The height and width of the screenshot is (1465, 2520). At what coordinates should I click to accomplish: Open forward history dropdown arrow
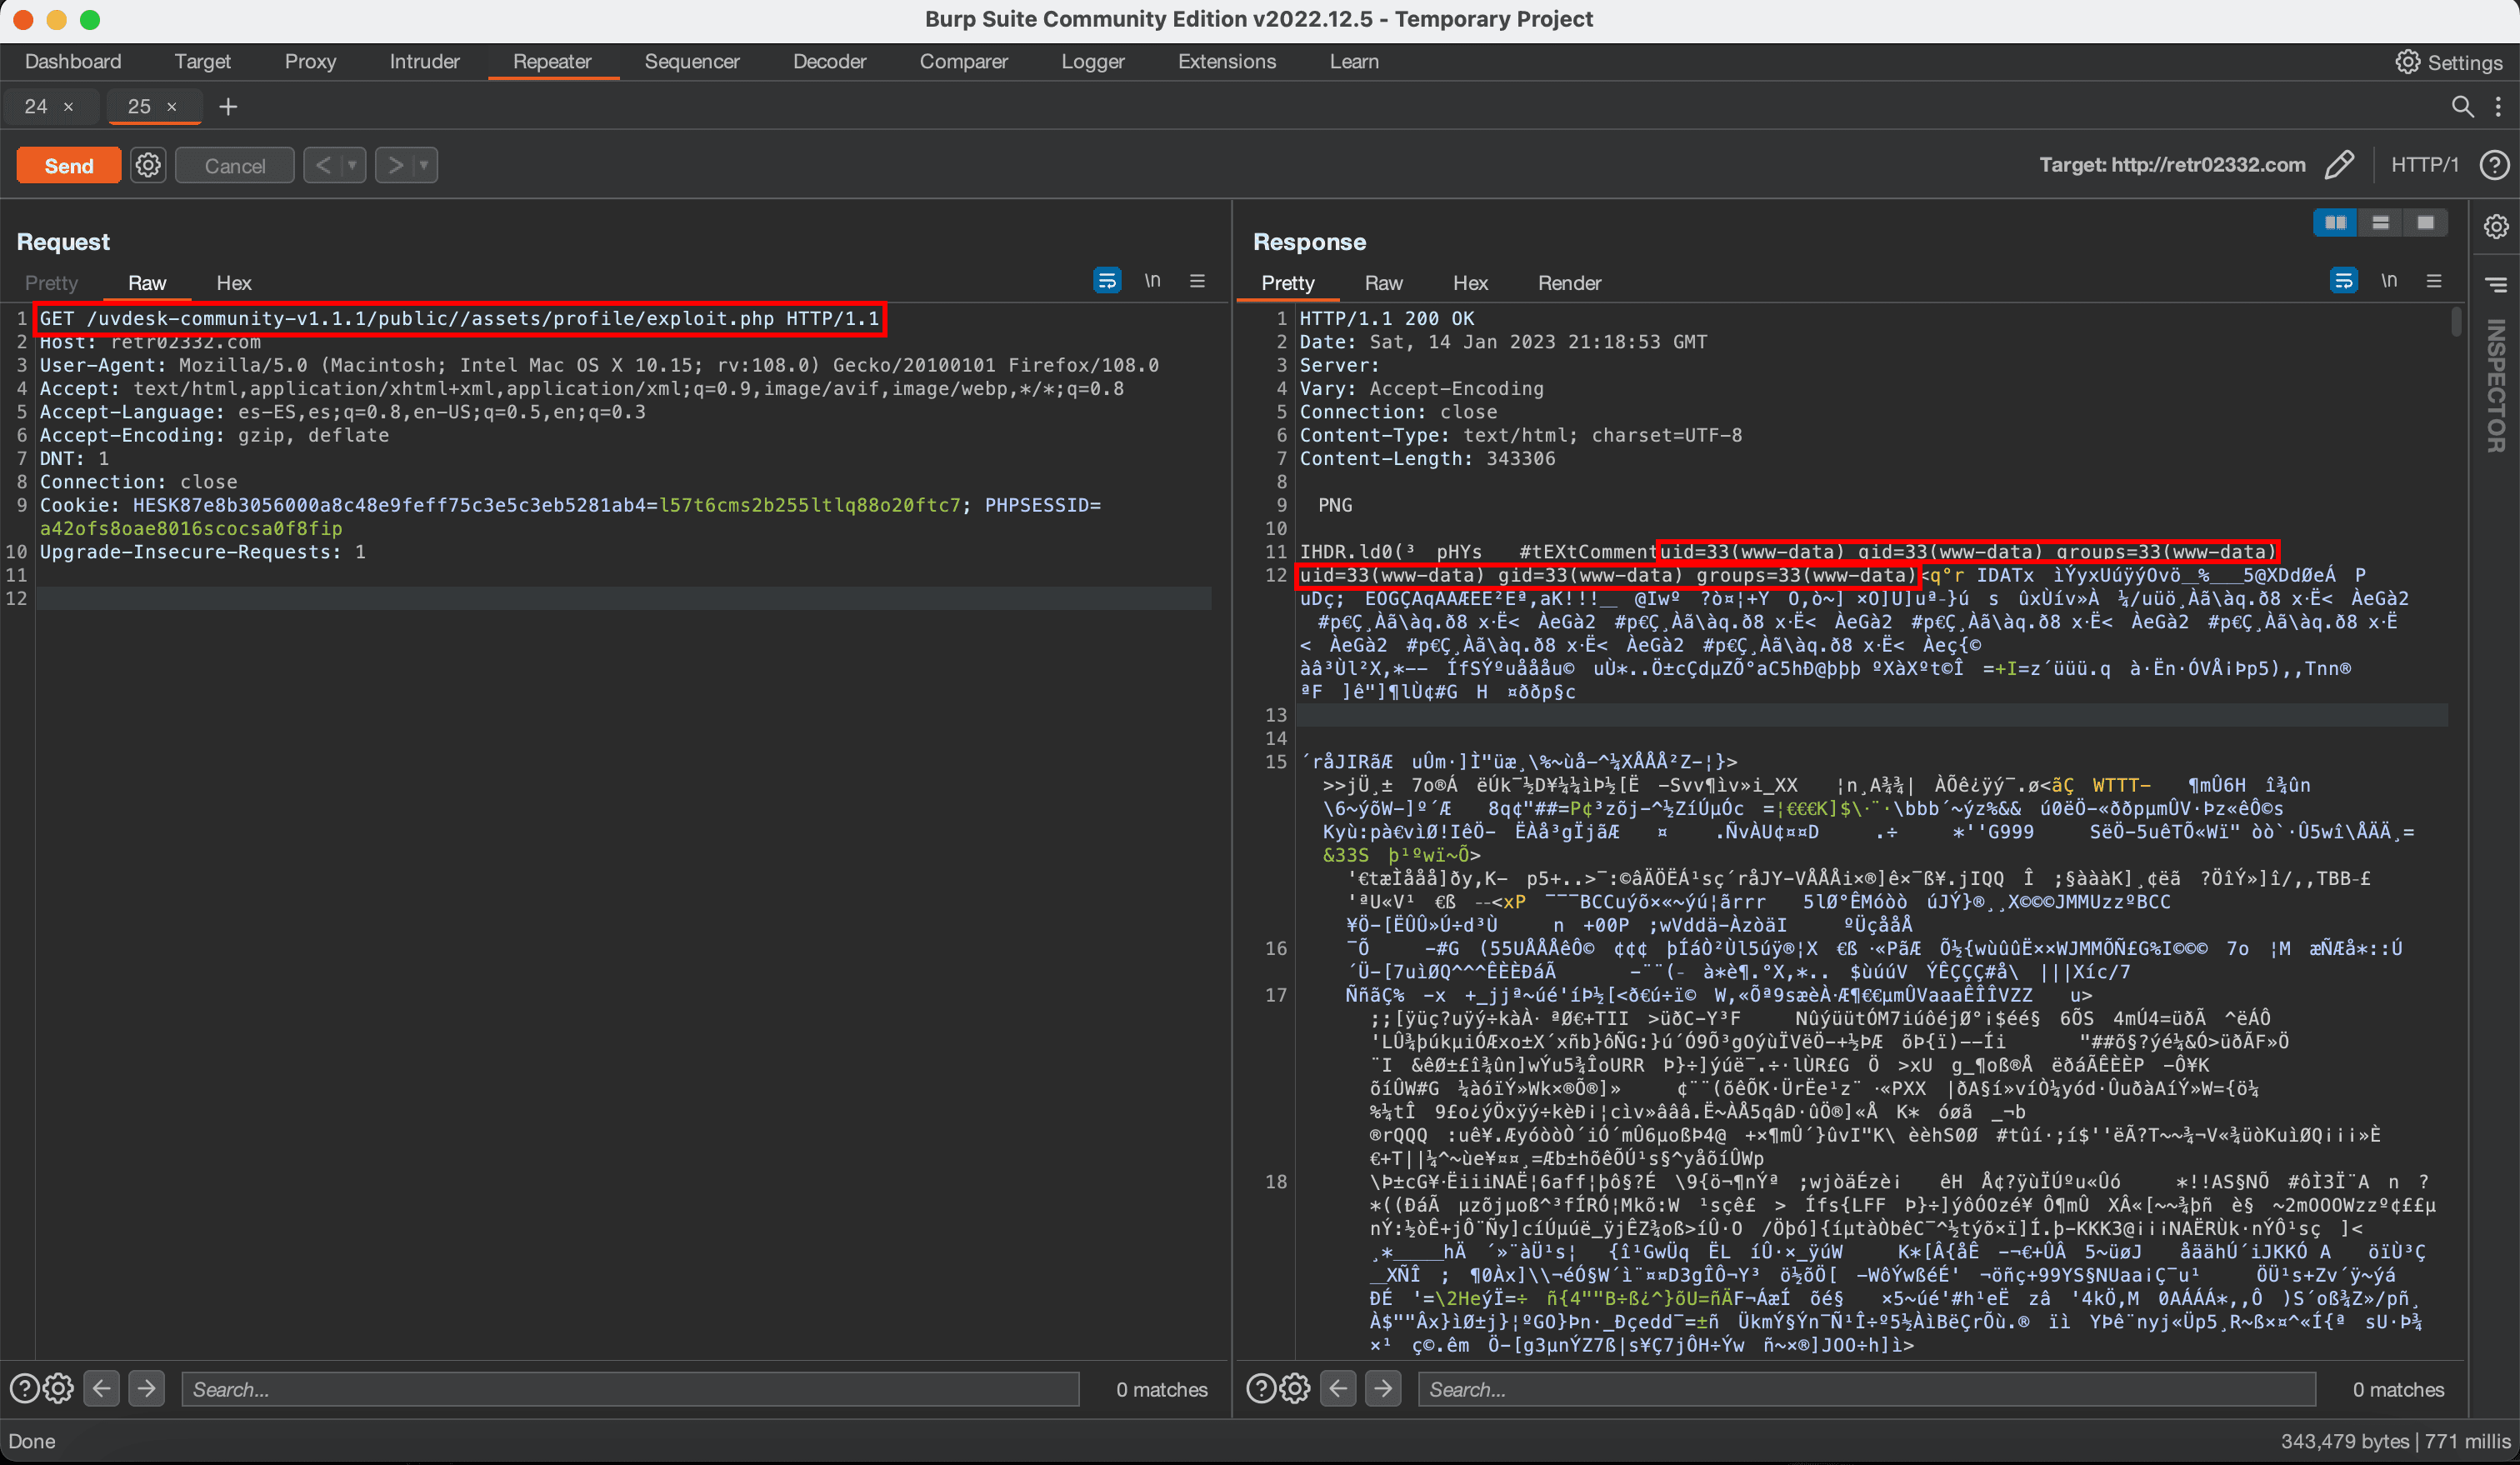coord(424,165)
